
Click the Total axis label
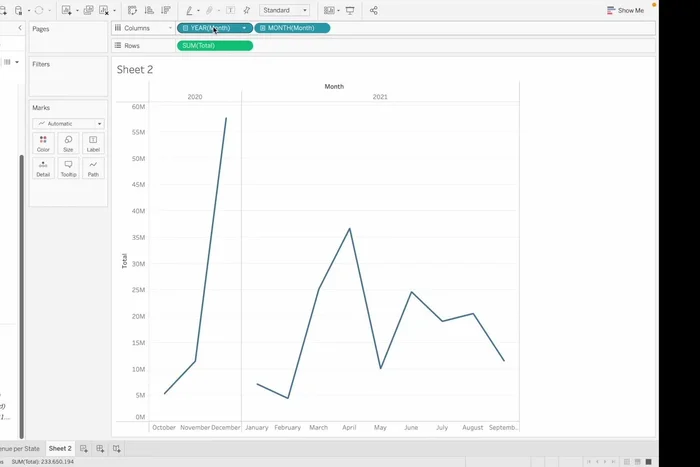pyautogui.click(x=125, y=261)
